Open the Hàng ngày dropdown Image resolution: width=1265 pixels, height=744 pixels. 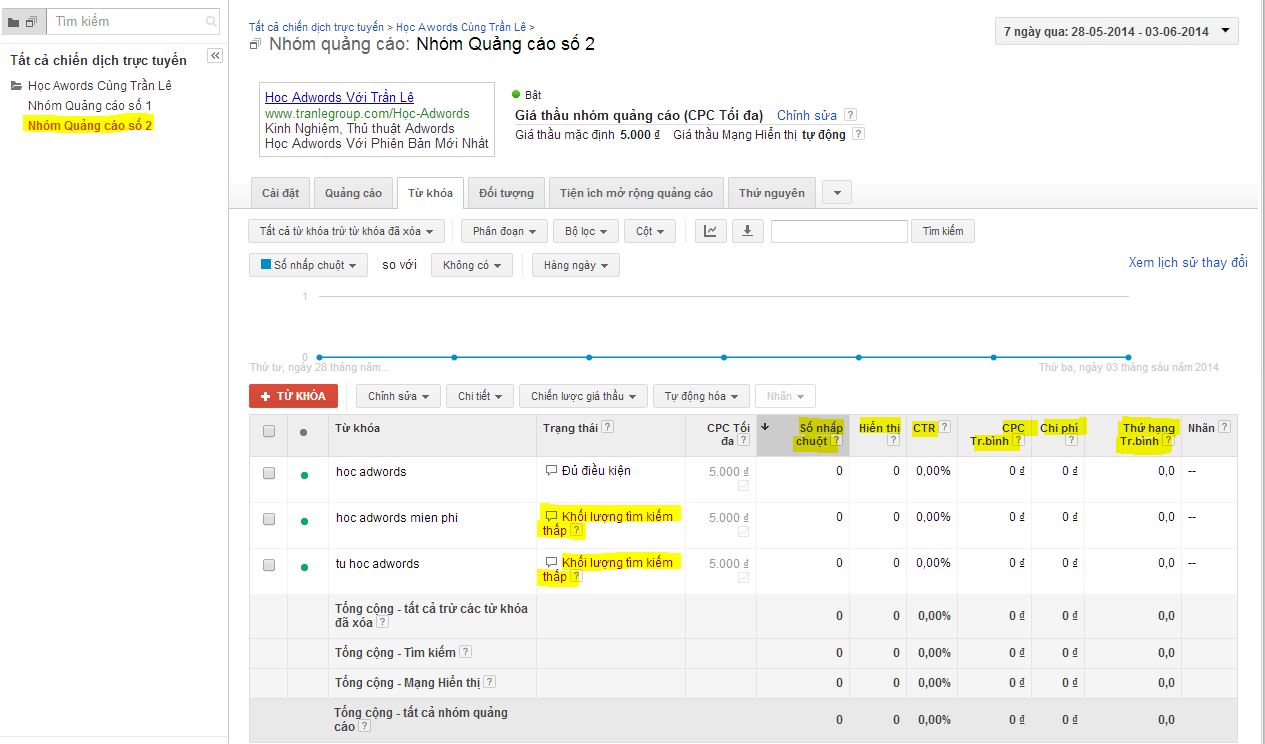tap(576, 265)
